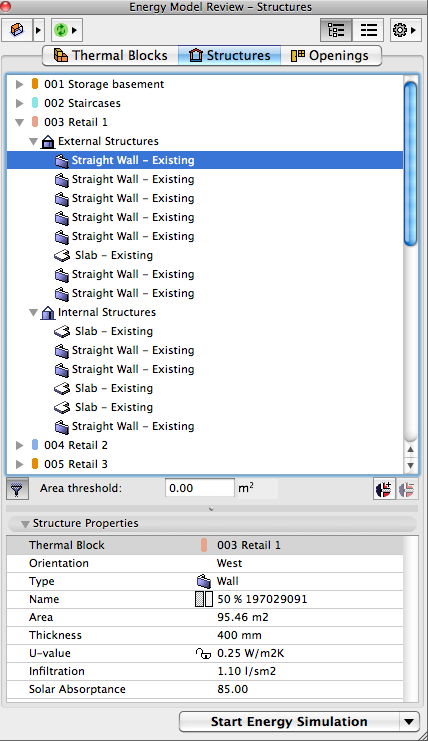428x741 pixels.
Task: Click the Thermal Block property row
Action: tap(205, 545)
